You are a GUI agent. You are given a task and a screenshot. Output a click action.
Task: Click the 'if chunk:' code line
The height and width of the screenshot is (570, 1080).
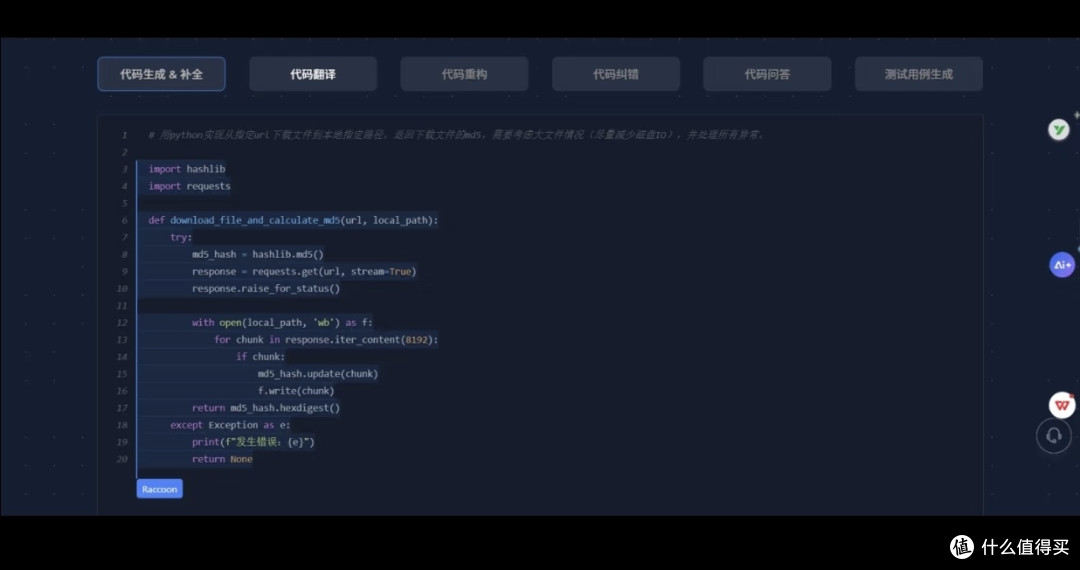click(x=260, y=357)
